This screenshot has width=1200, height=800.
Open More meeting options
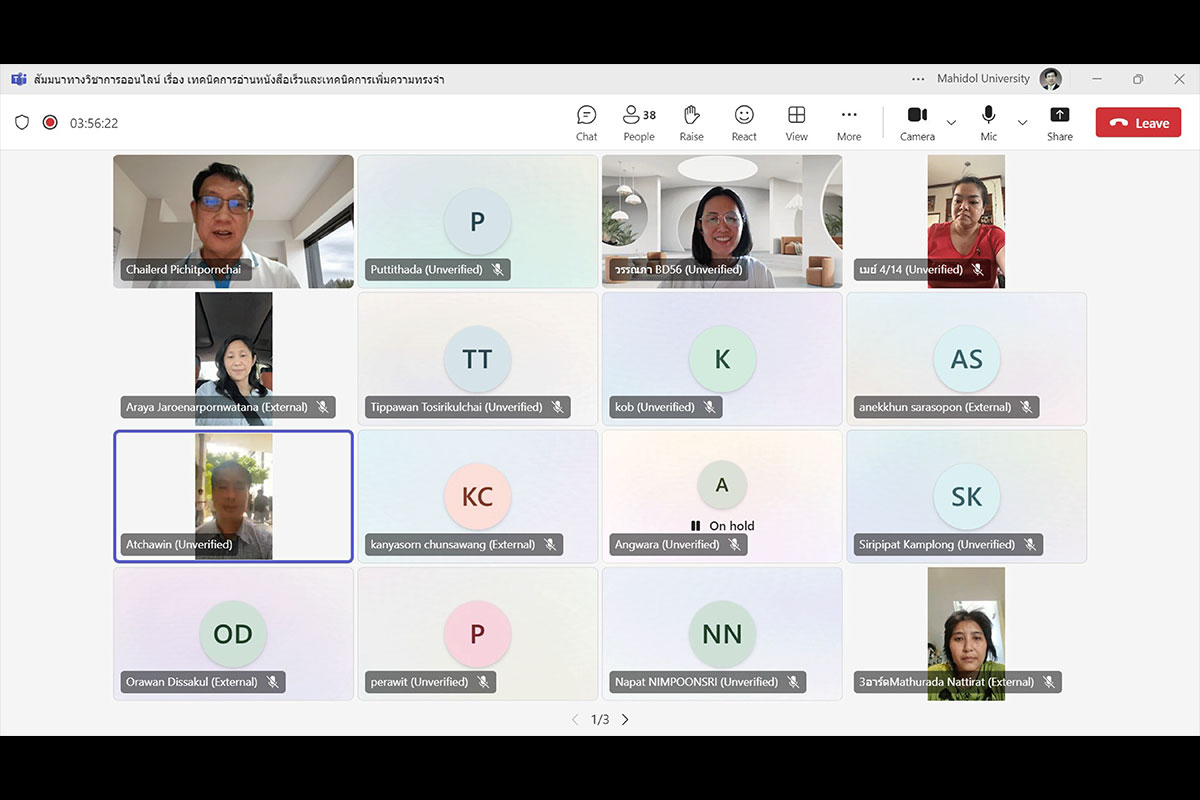[849, 123]
